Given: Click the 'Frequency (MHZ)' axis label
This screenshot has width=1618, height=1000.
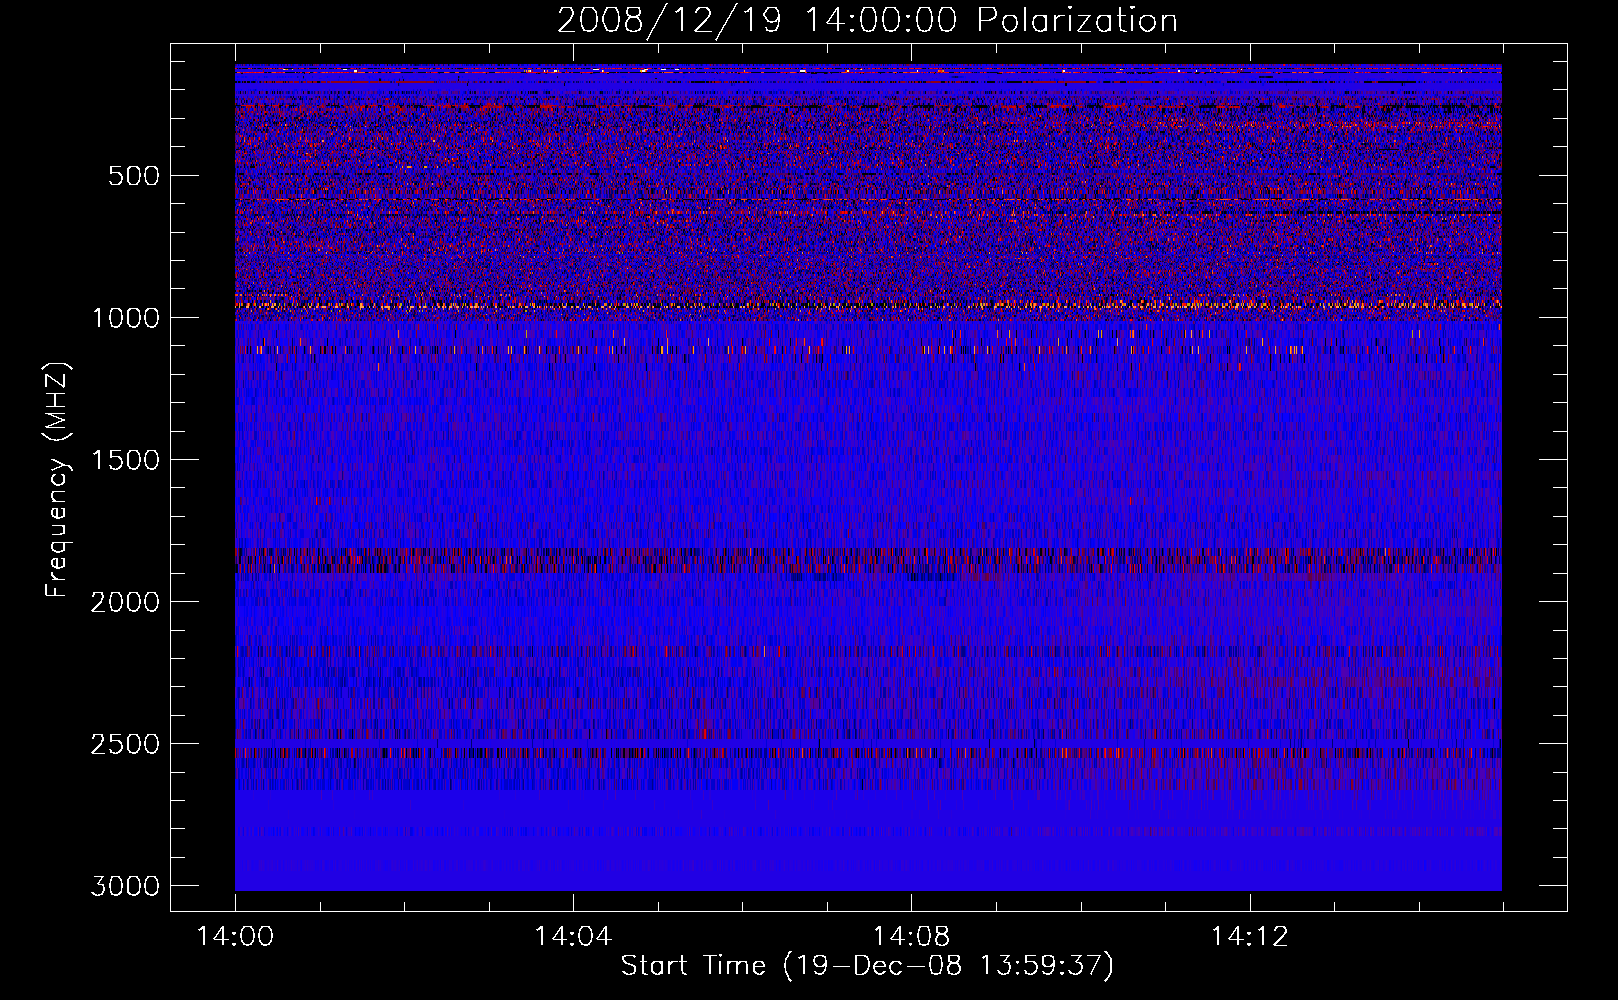Looking at the screenshot, I should coord(58,480).
